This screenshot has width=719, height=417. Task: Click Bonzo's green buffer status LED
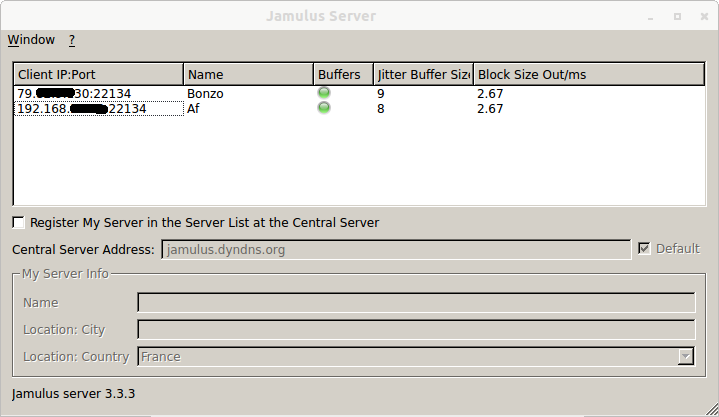[x=323, y=93]
